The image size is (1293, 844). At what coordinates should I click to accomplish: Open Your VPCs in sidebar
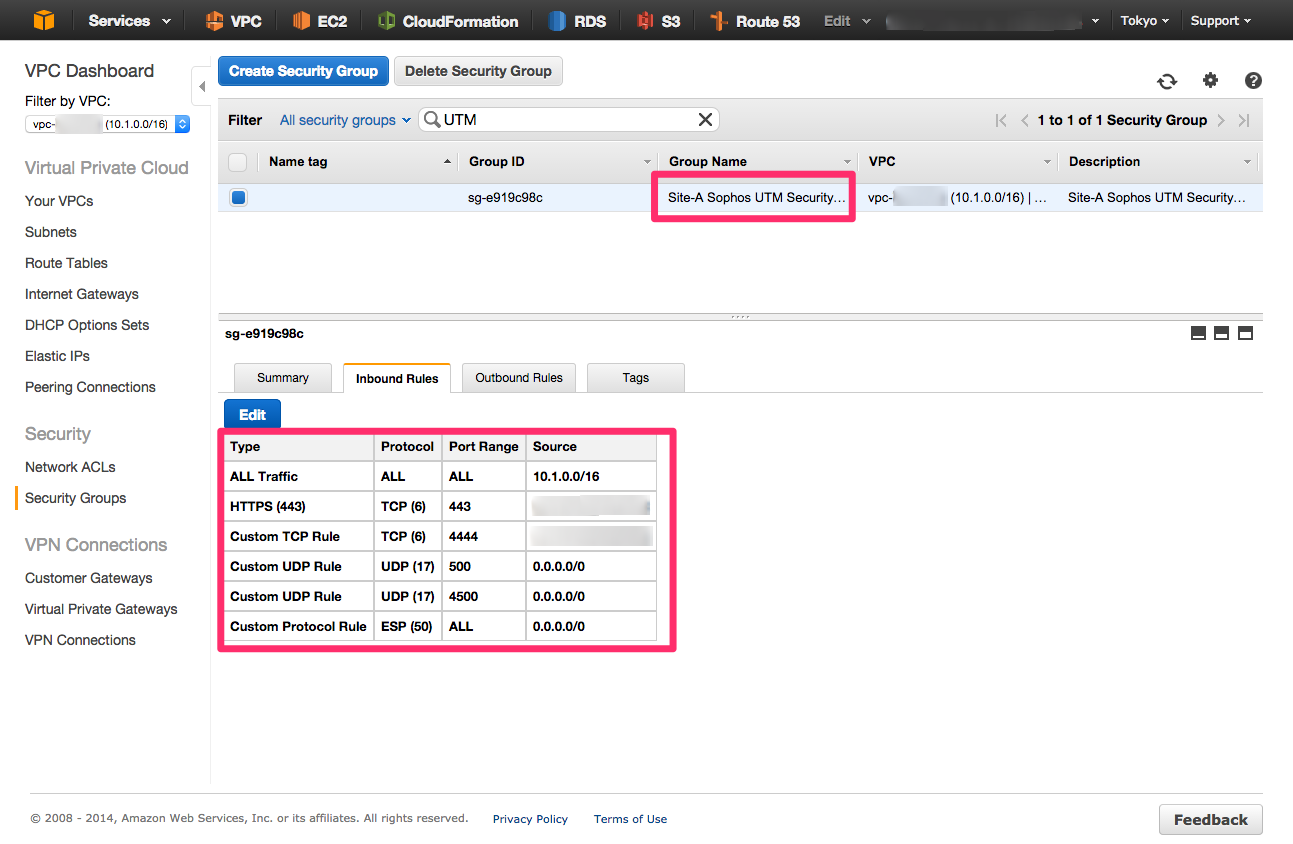(x=59, y=201)
